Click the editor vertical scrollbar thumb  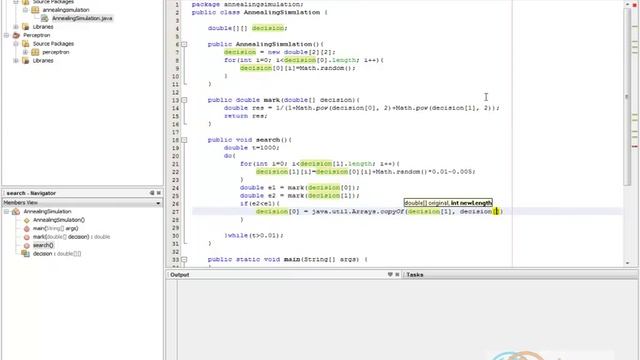(x=627, y=96)
